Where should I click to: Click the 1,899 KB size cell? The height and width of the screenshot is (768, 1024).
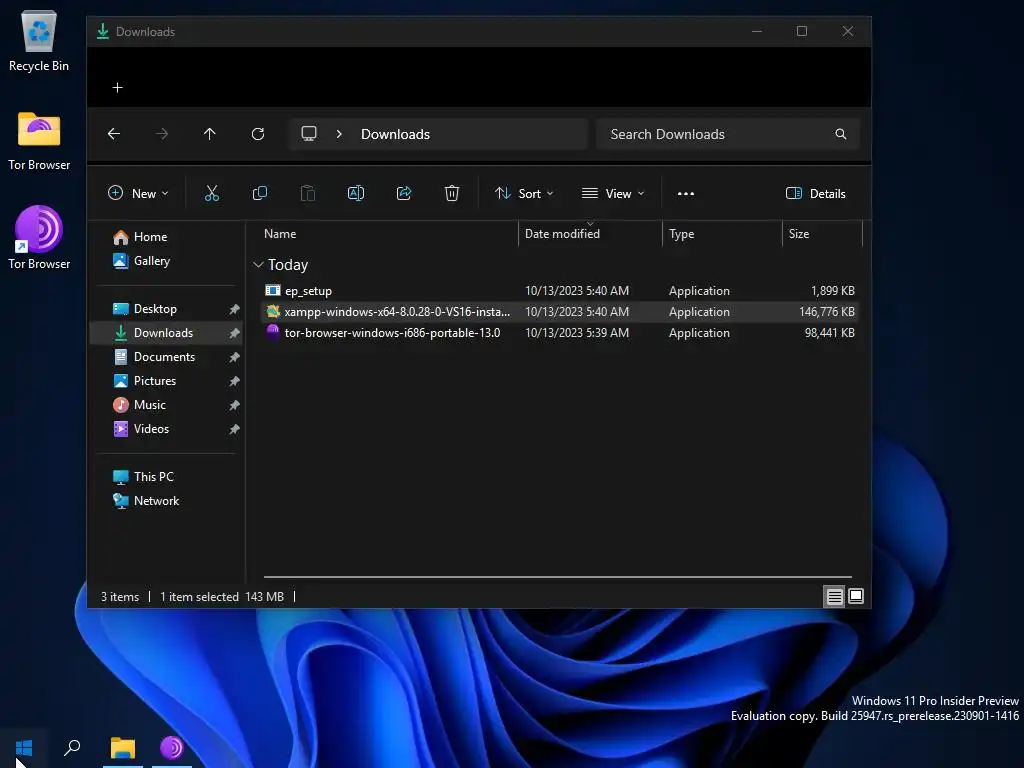pos(833,291)
